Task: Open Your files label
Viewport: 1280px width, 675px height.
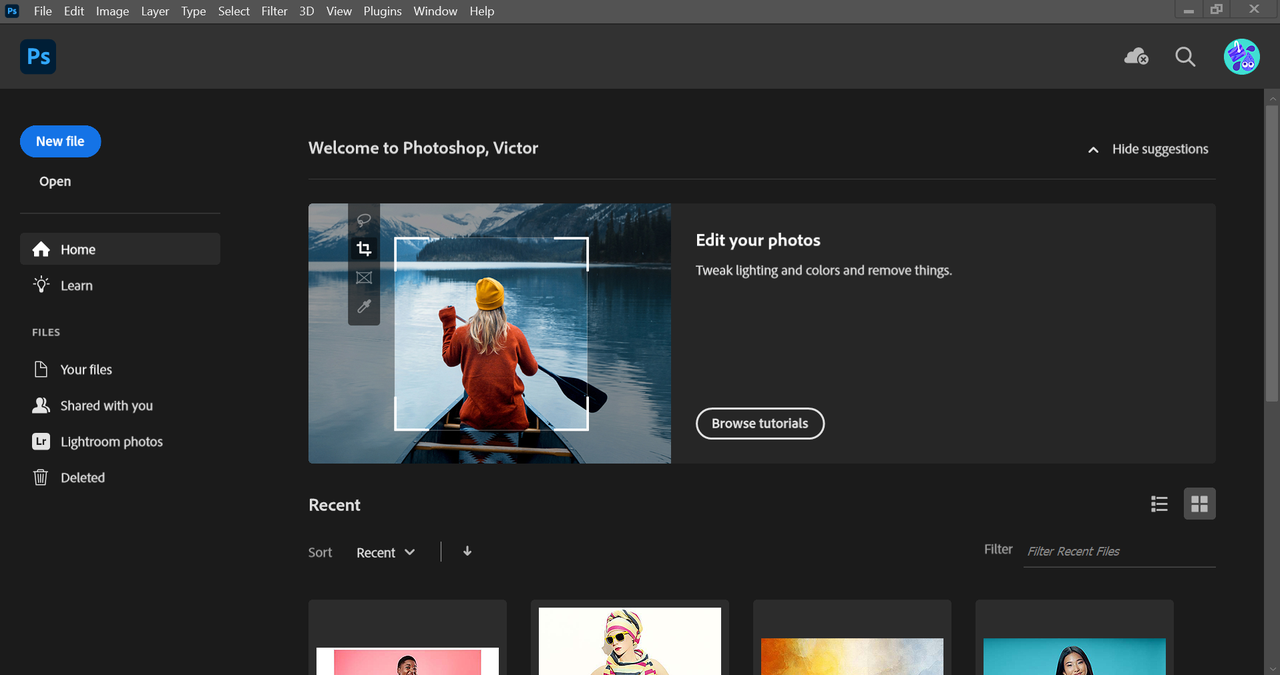Action: pos(86,369)
